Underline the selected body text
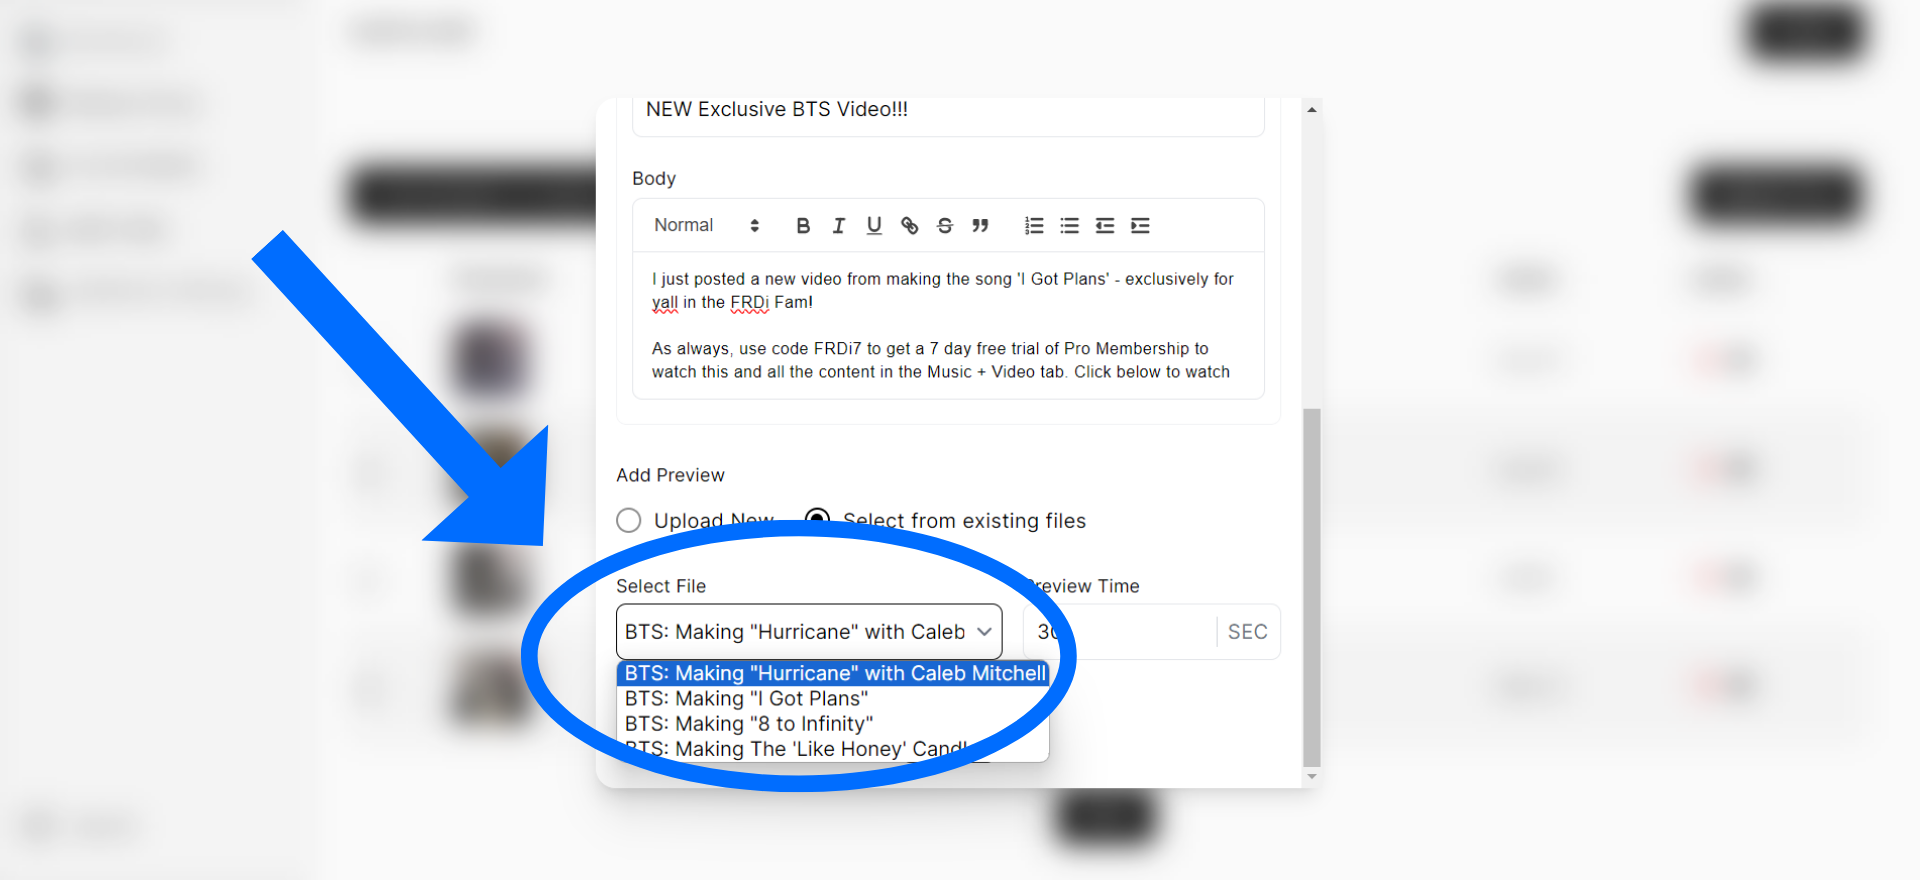 click(x=874, y=226)
